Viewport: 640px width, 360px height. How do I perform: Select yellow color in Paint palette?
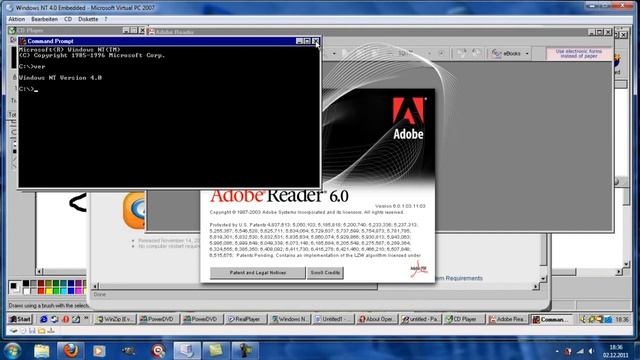click(49, 291)
